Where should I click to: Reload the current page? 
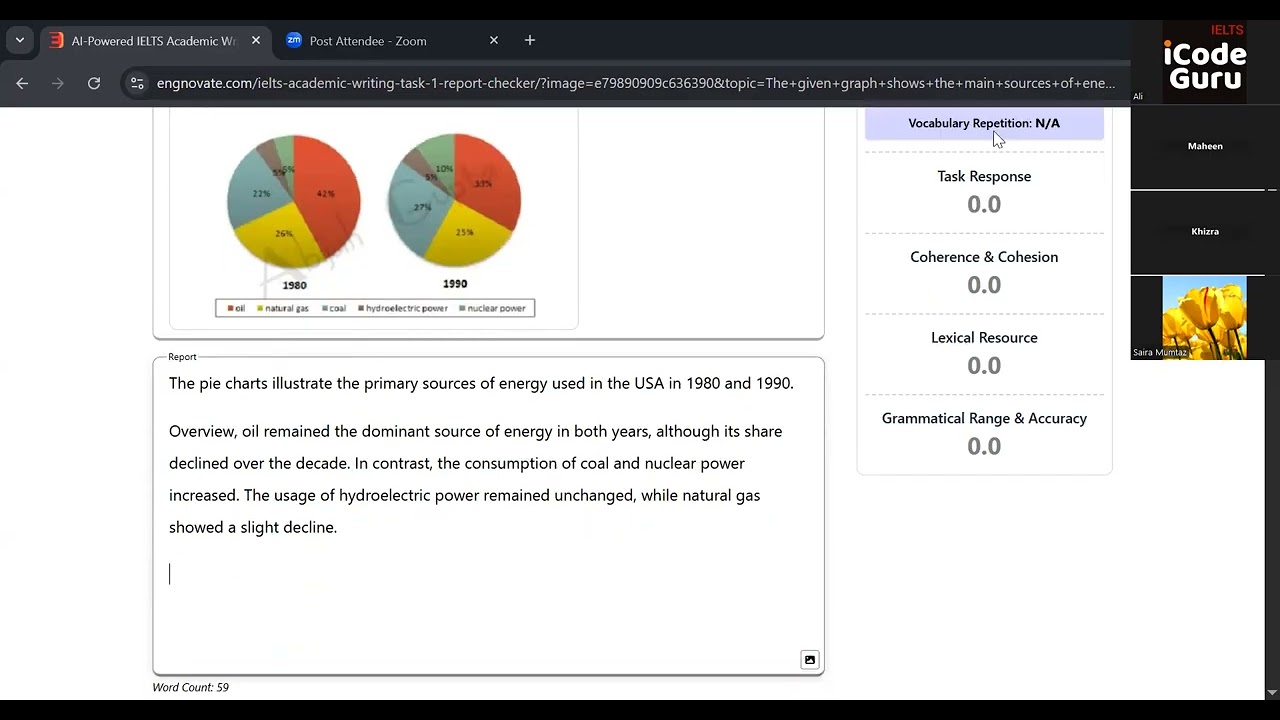point(94,83)
